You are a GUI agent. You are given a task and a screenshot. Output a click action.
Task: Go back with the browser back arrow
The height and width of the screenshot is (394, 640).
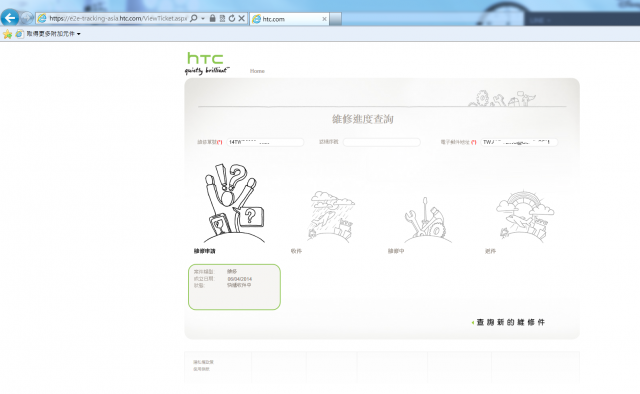[x=10, y=18]
